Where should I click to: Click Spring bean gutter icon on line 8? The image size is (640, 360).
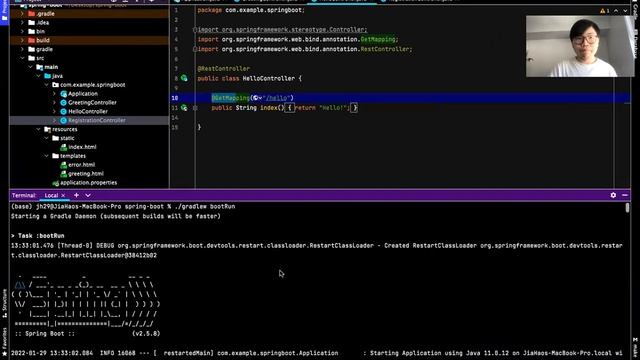(184, 78)
